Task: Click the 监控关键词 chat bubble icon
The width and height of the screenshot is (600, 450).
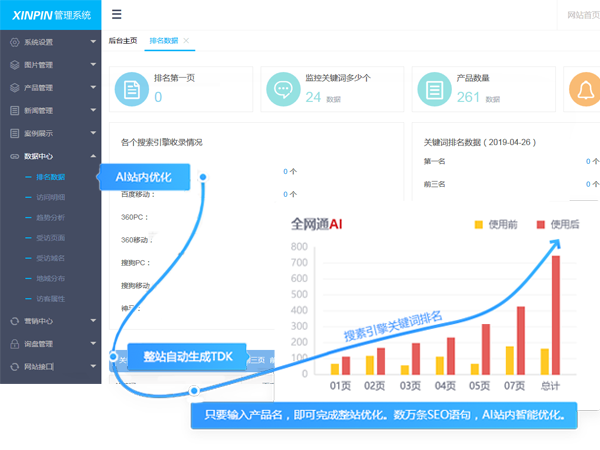Action: pyautogui.click(x=282, y=90)
